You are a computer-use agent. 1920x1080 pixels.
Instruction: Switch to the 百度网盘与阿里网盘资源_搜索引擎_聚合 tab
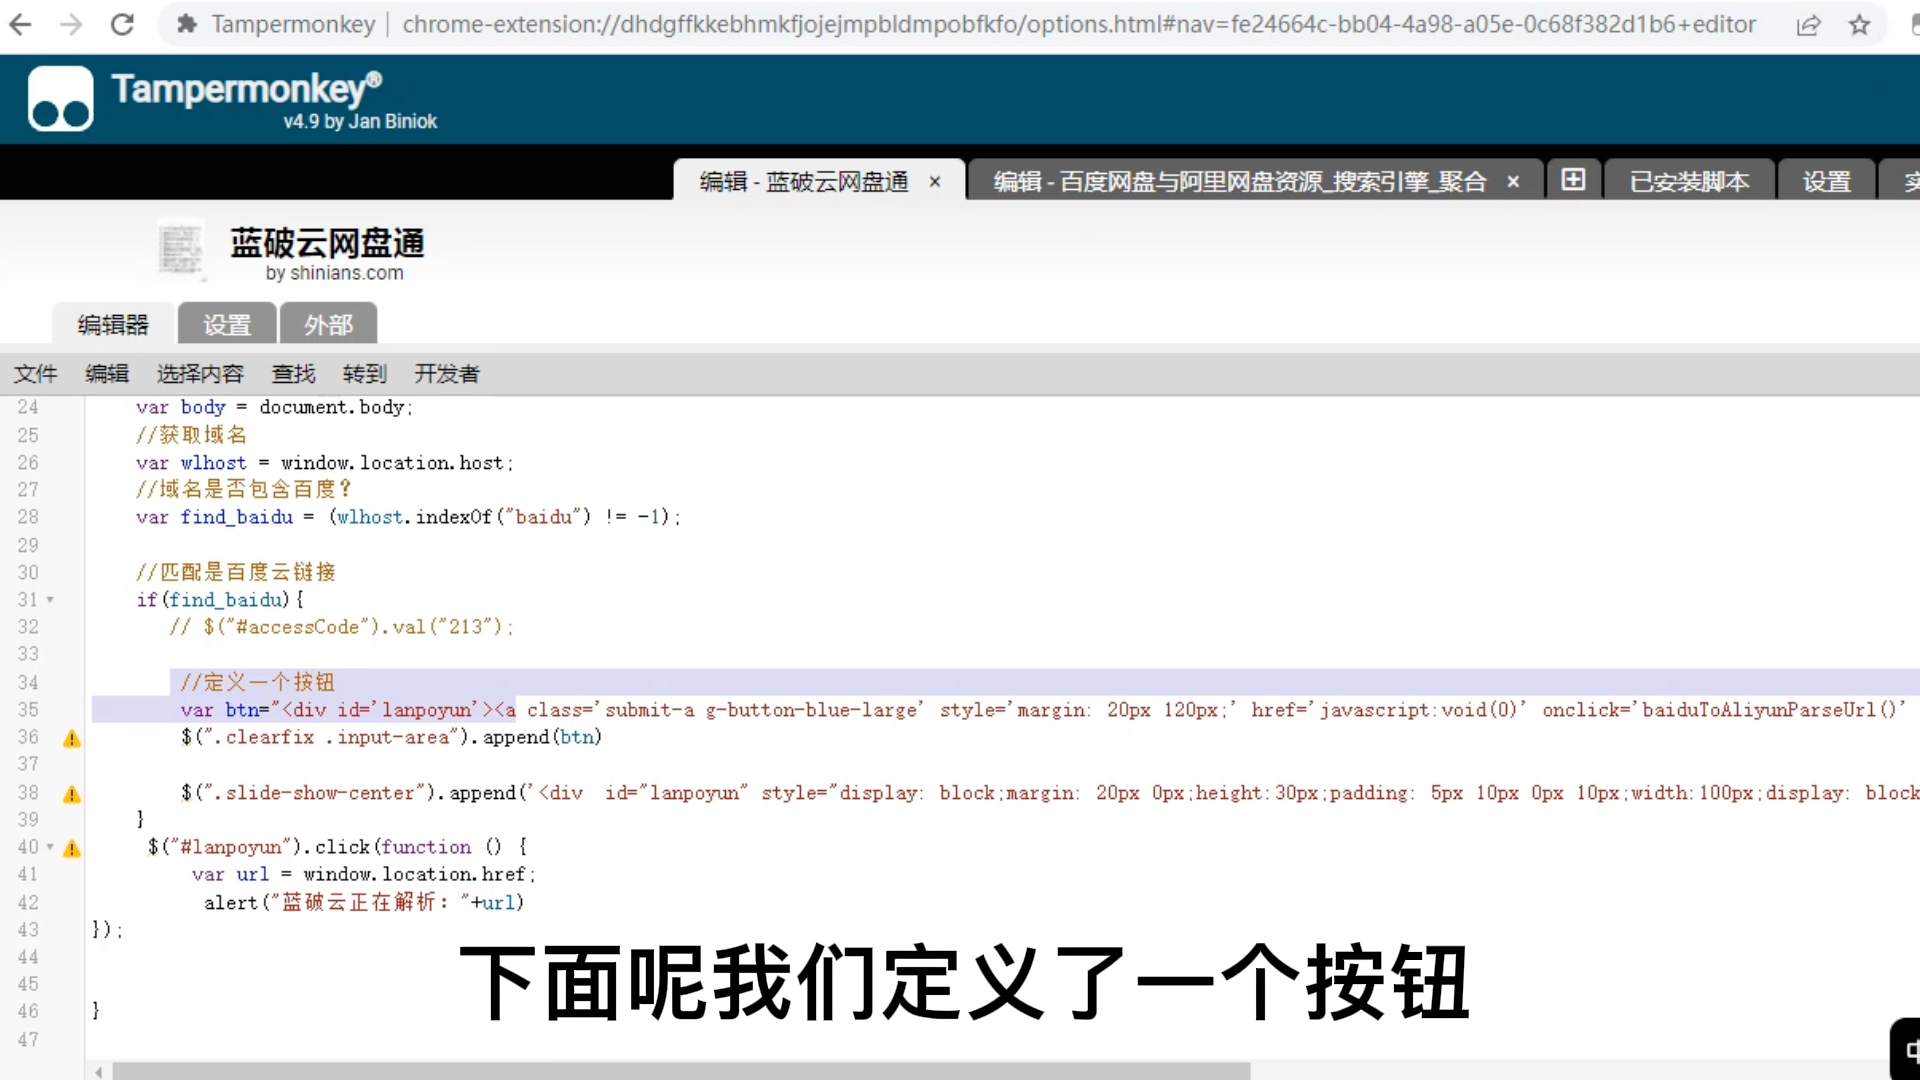(x=1240, y=182)
